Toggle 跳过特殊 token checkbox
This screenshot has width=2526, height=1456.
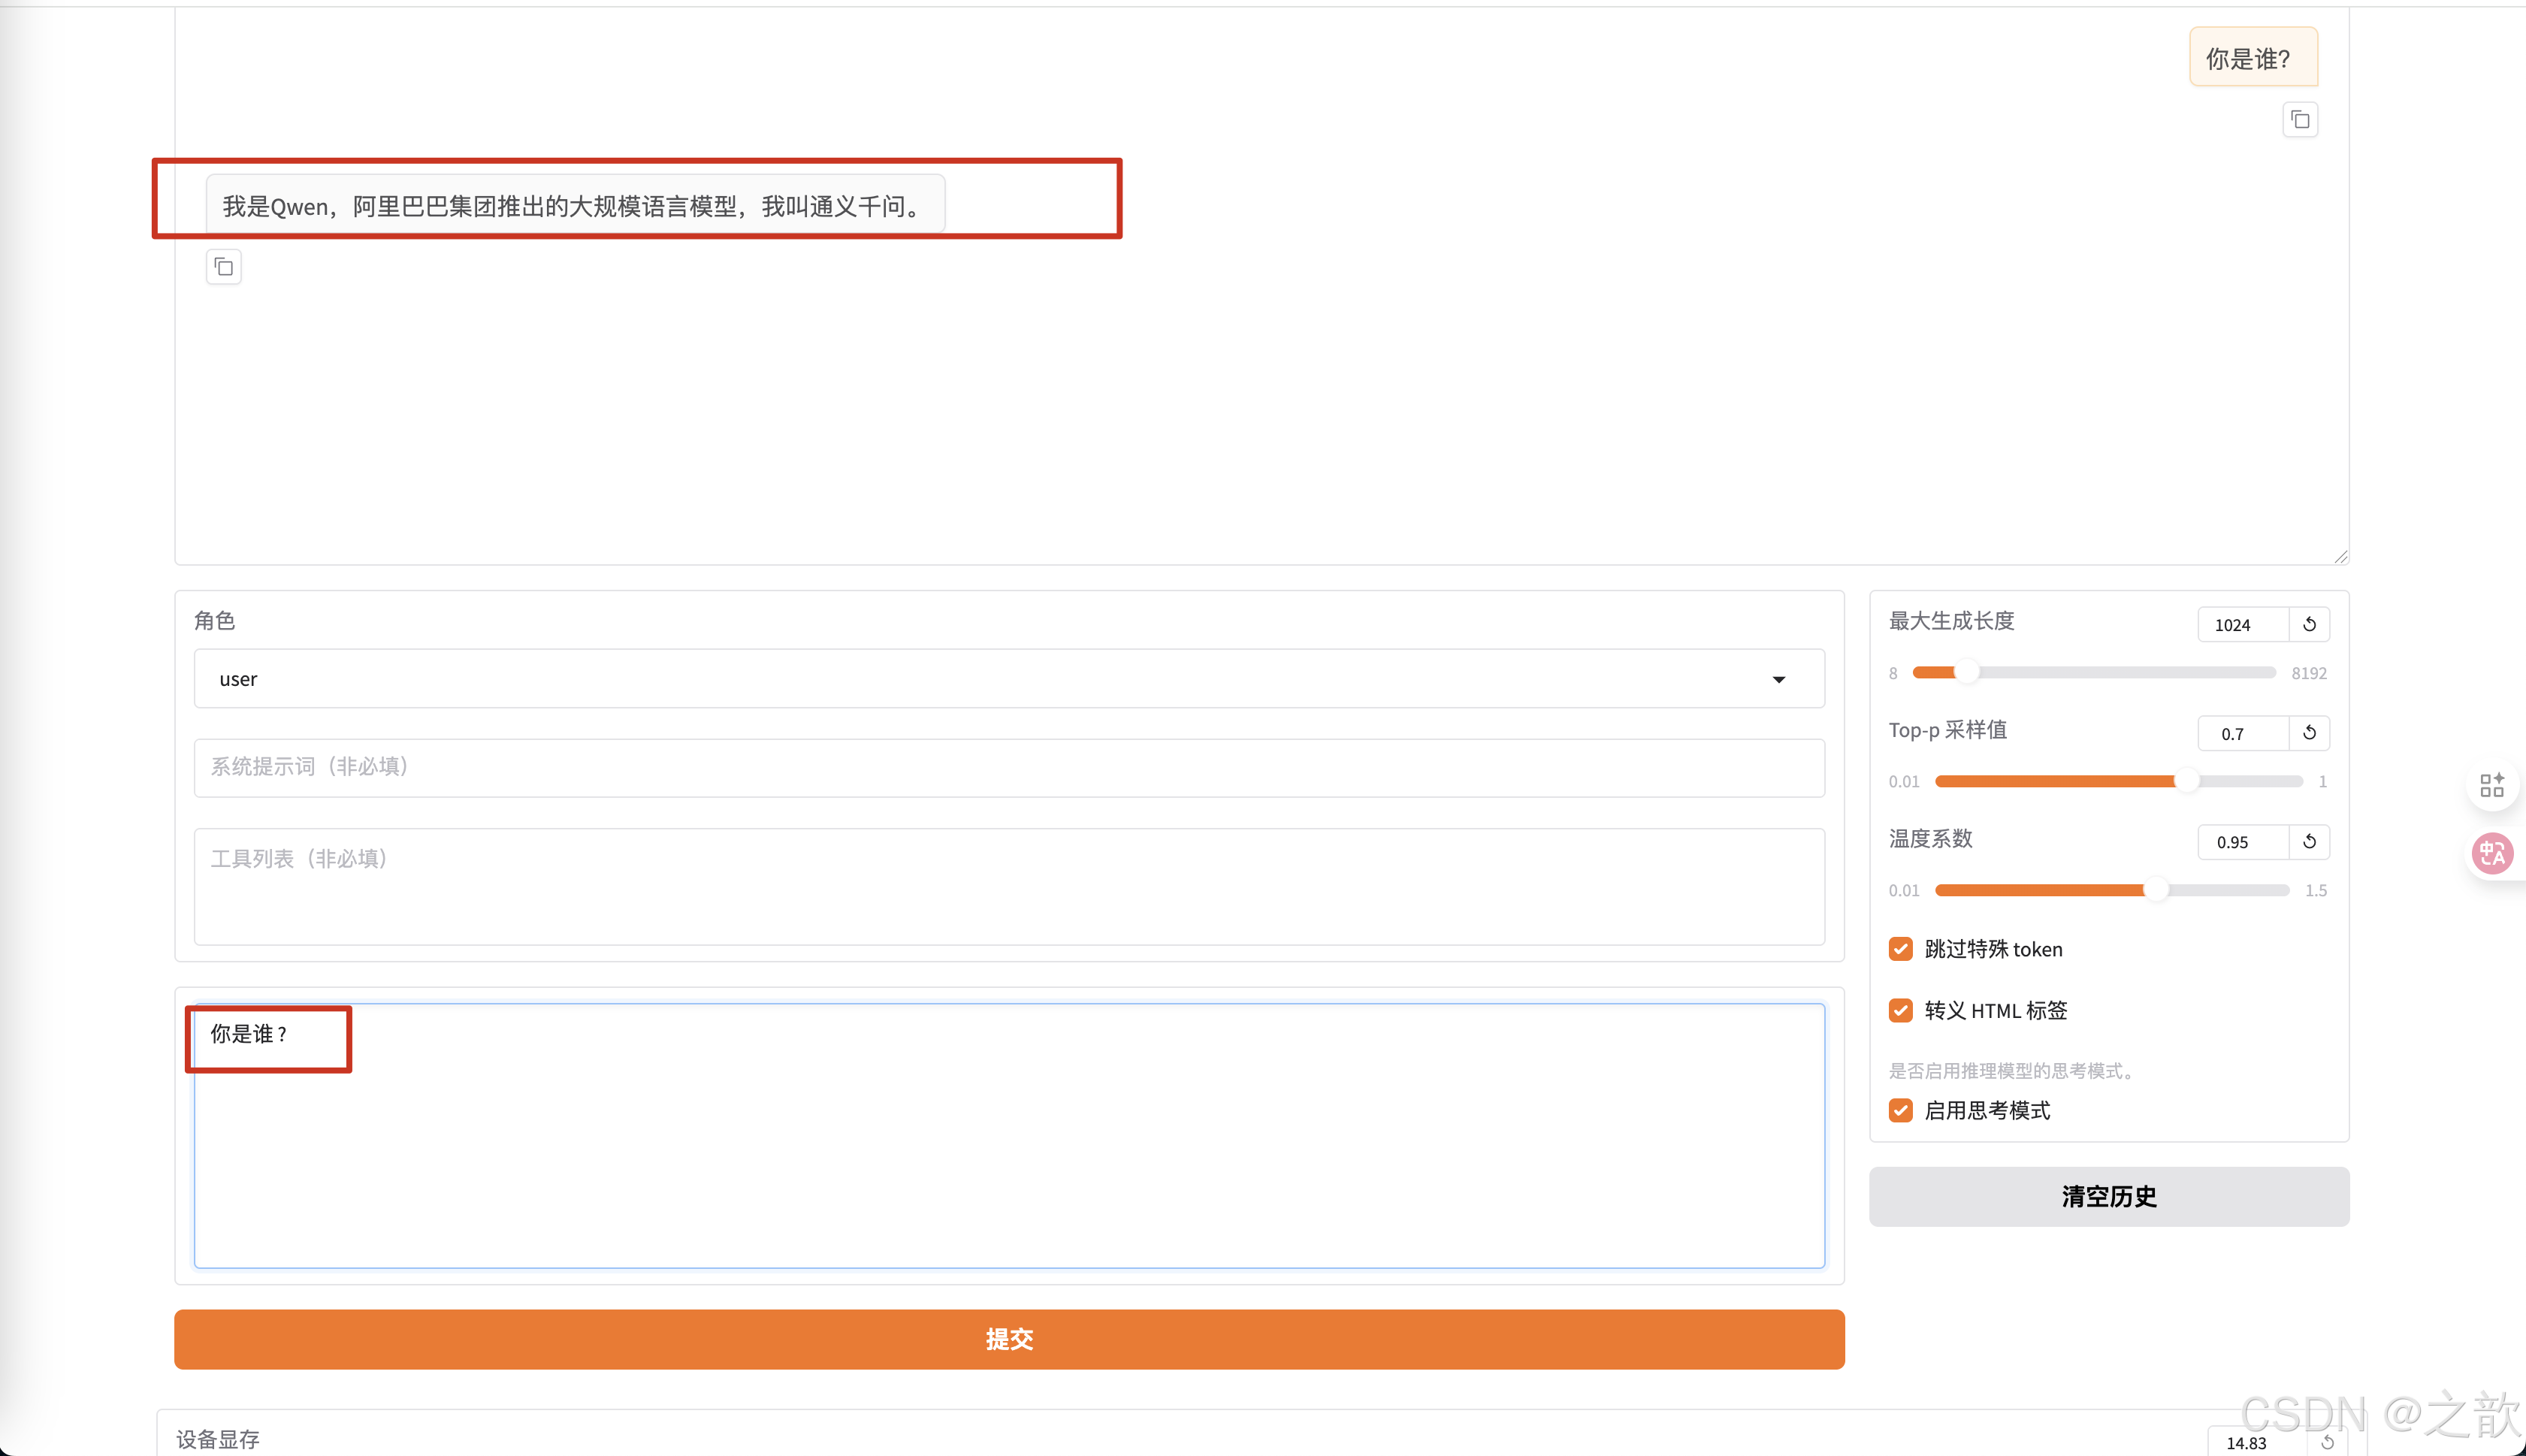tap(1901, 949)
